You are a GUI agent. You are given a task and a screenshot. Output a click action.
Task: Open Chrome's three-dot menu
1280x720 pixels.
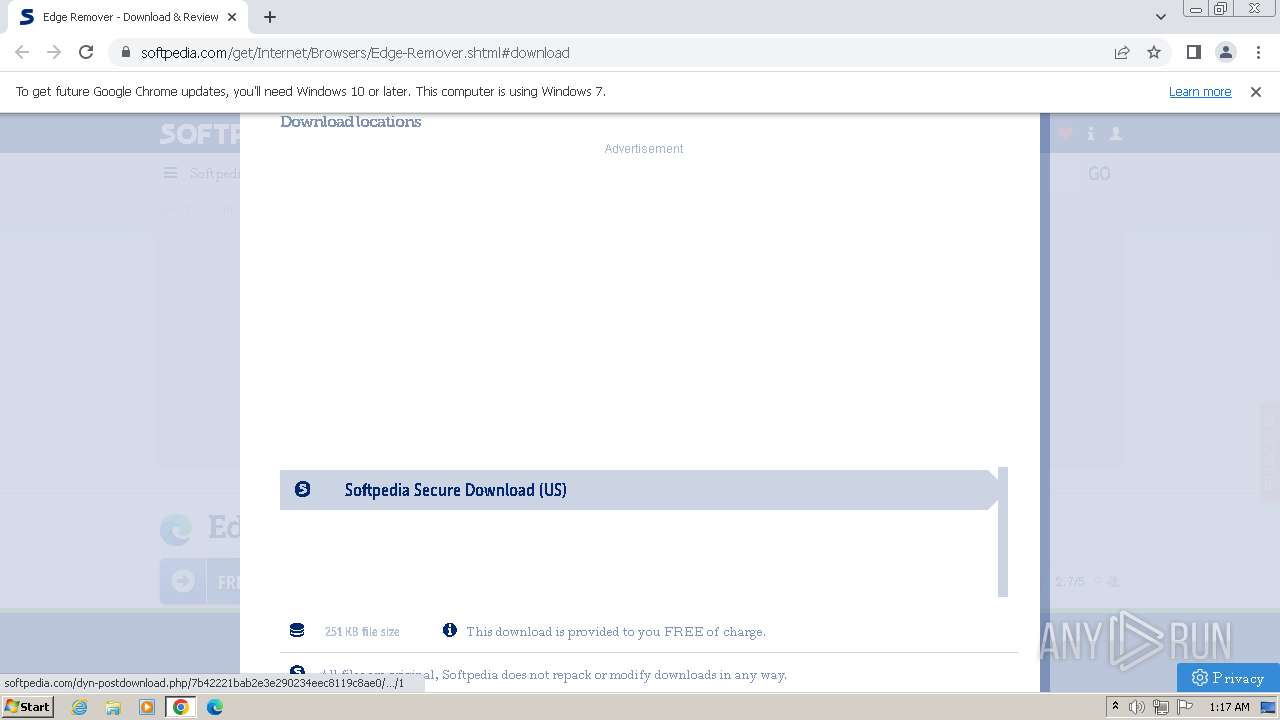pos(1257,52)
